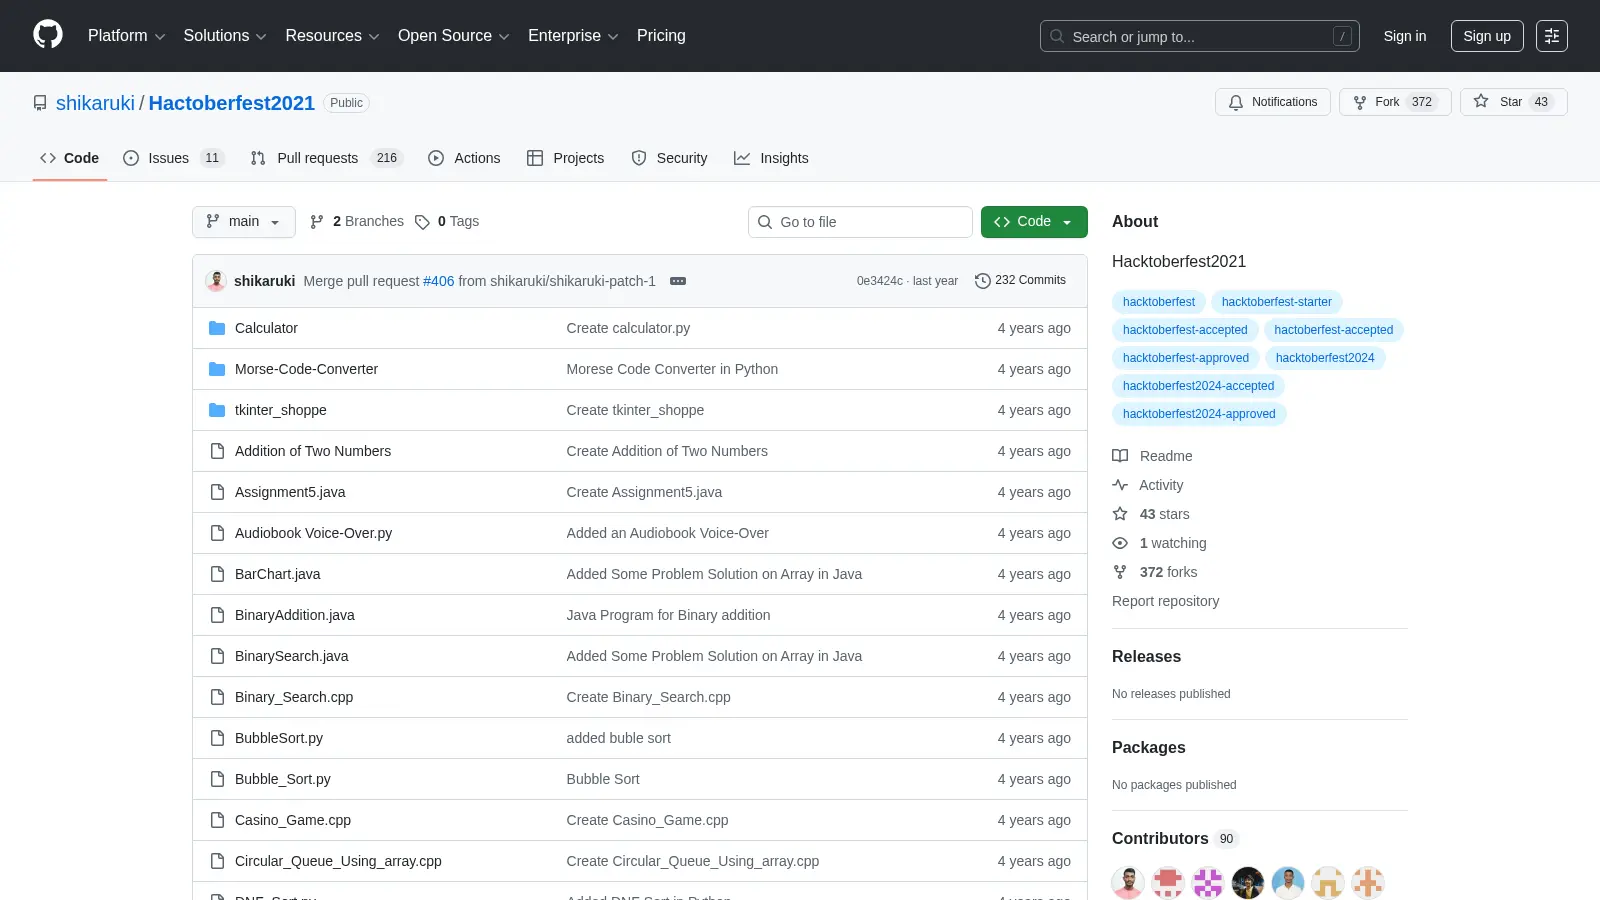1600x900 pixels.
Task: Click the file icon for BubbleSort.py
Action: [217, 738]
